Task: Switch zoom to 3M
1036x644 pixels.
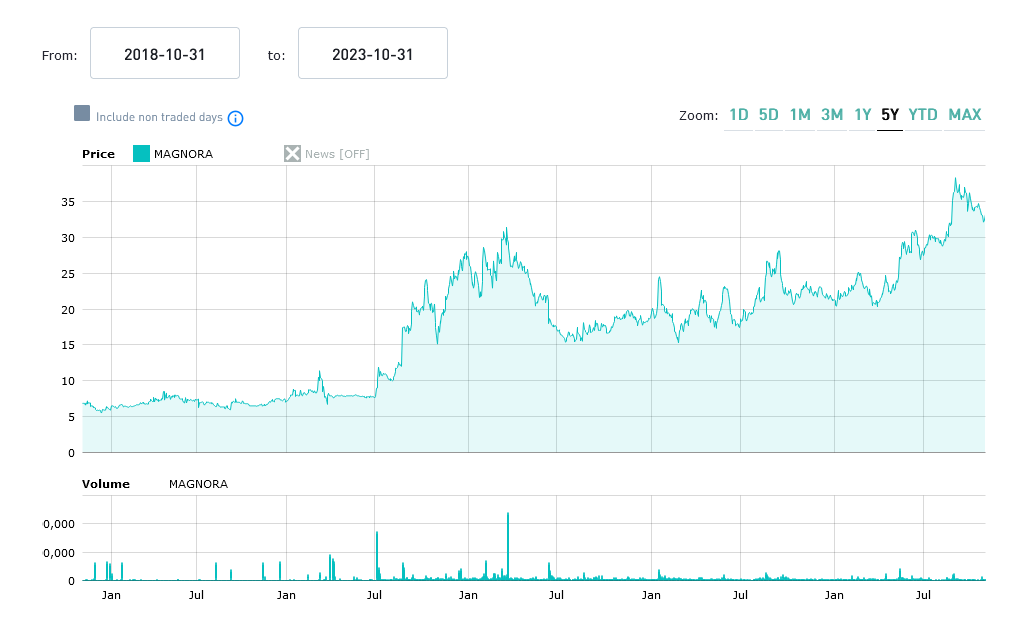Action: click(x=832, y=115)
